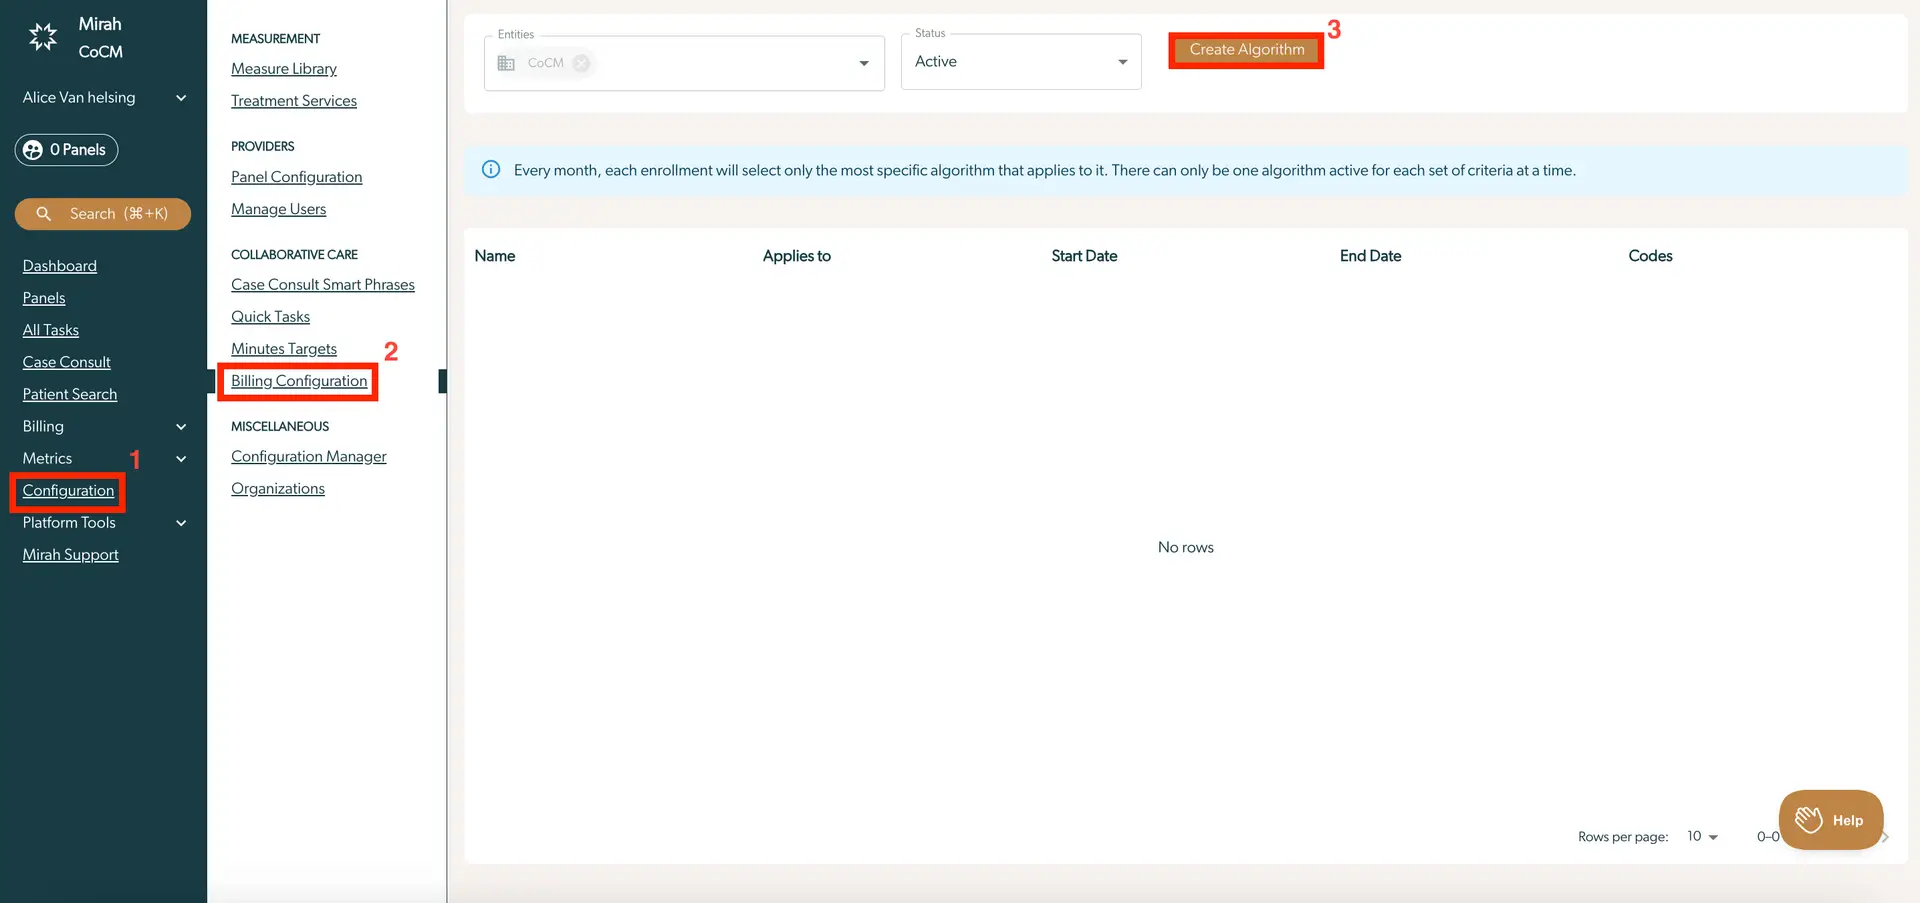Expand the Platform Tools section

[181, 522]
